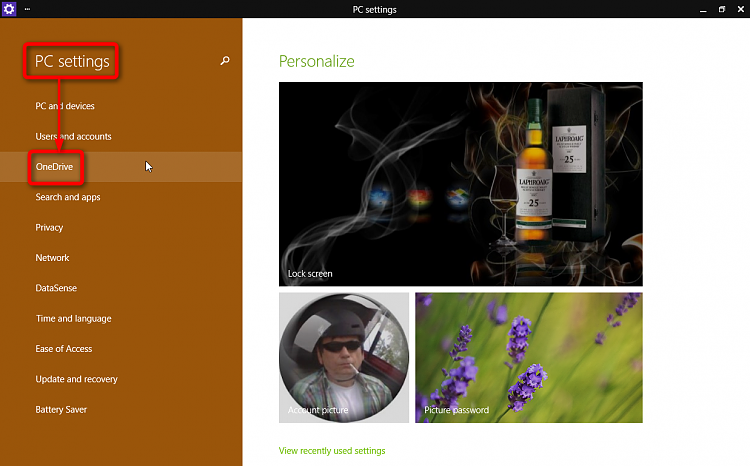750x466 pixels.
Task: Click the search magnifier icon
Action: [225, 61]
